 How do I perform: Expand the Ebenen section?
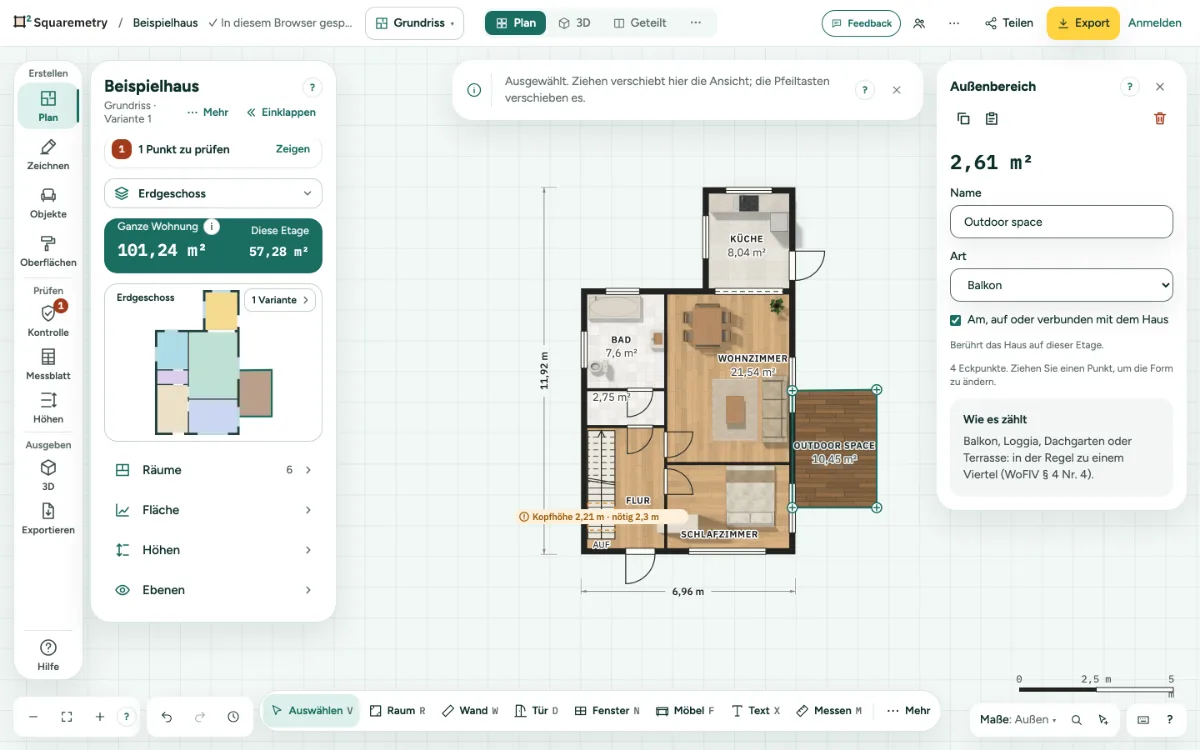(213, 590)
